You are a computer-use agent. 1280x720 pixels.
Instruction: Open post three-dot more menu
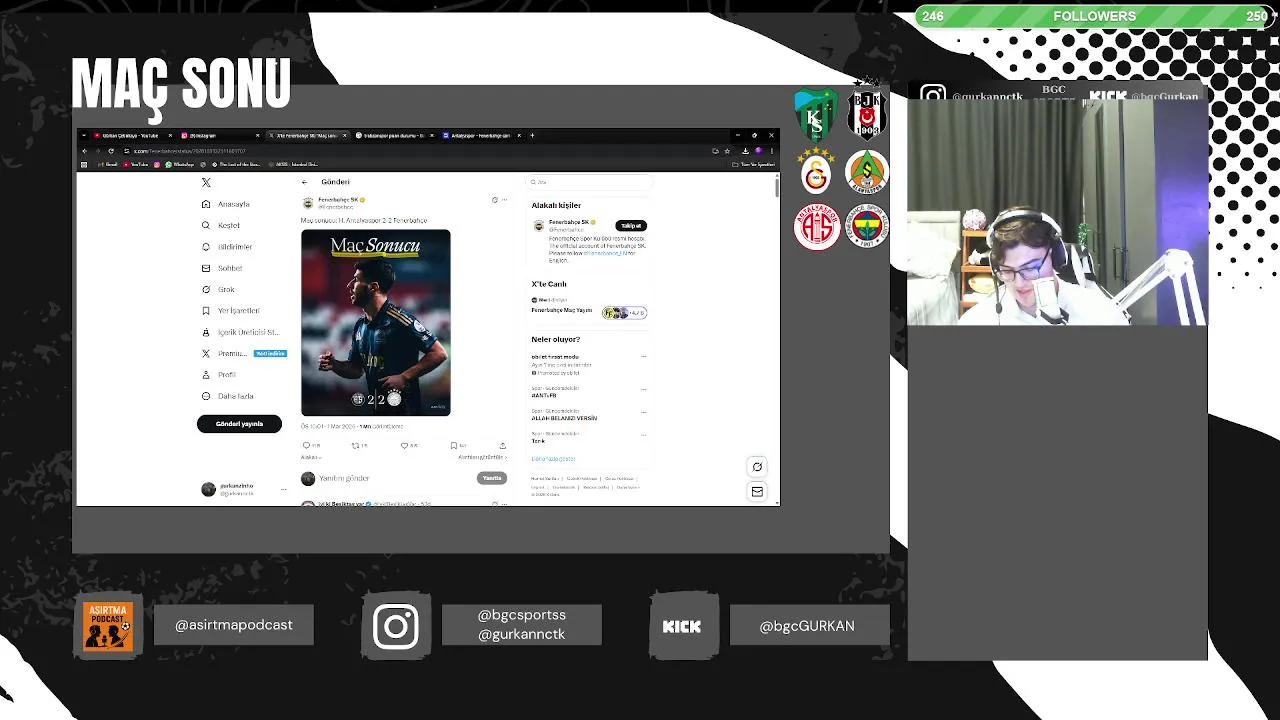pos(504,200)
